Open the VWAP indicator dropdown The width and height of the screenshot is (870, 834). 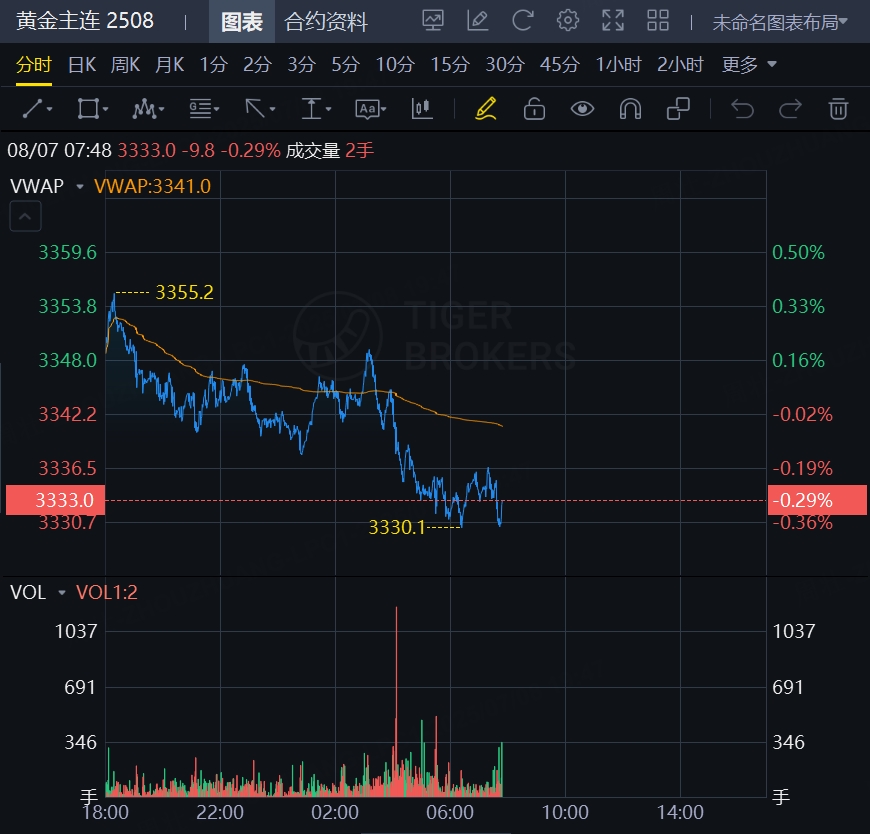pyautogui.click(x=79, y=186)
